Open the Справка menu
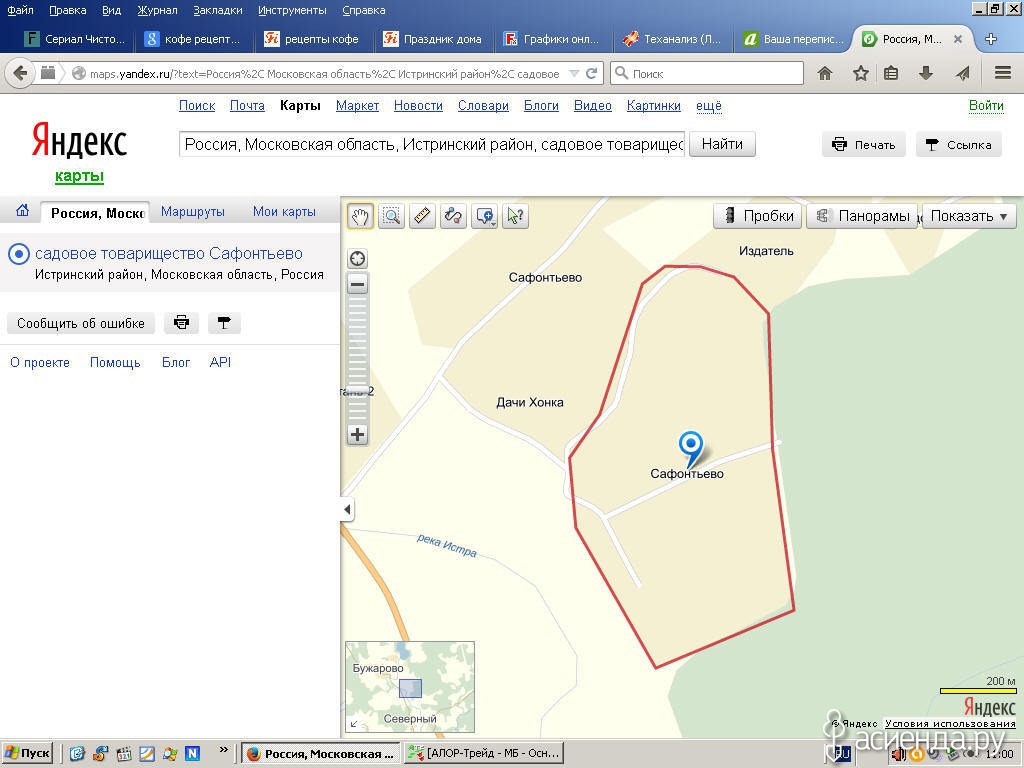The height and width of the screenshot is (768, 1024). 364,10
